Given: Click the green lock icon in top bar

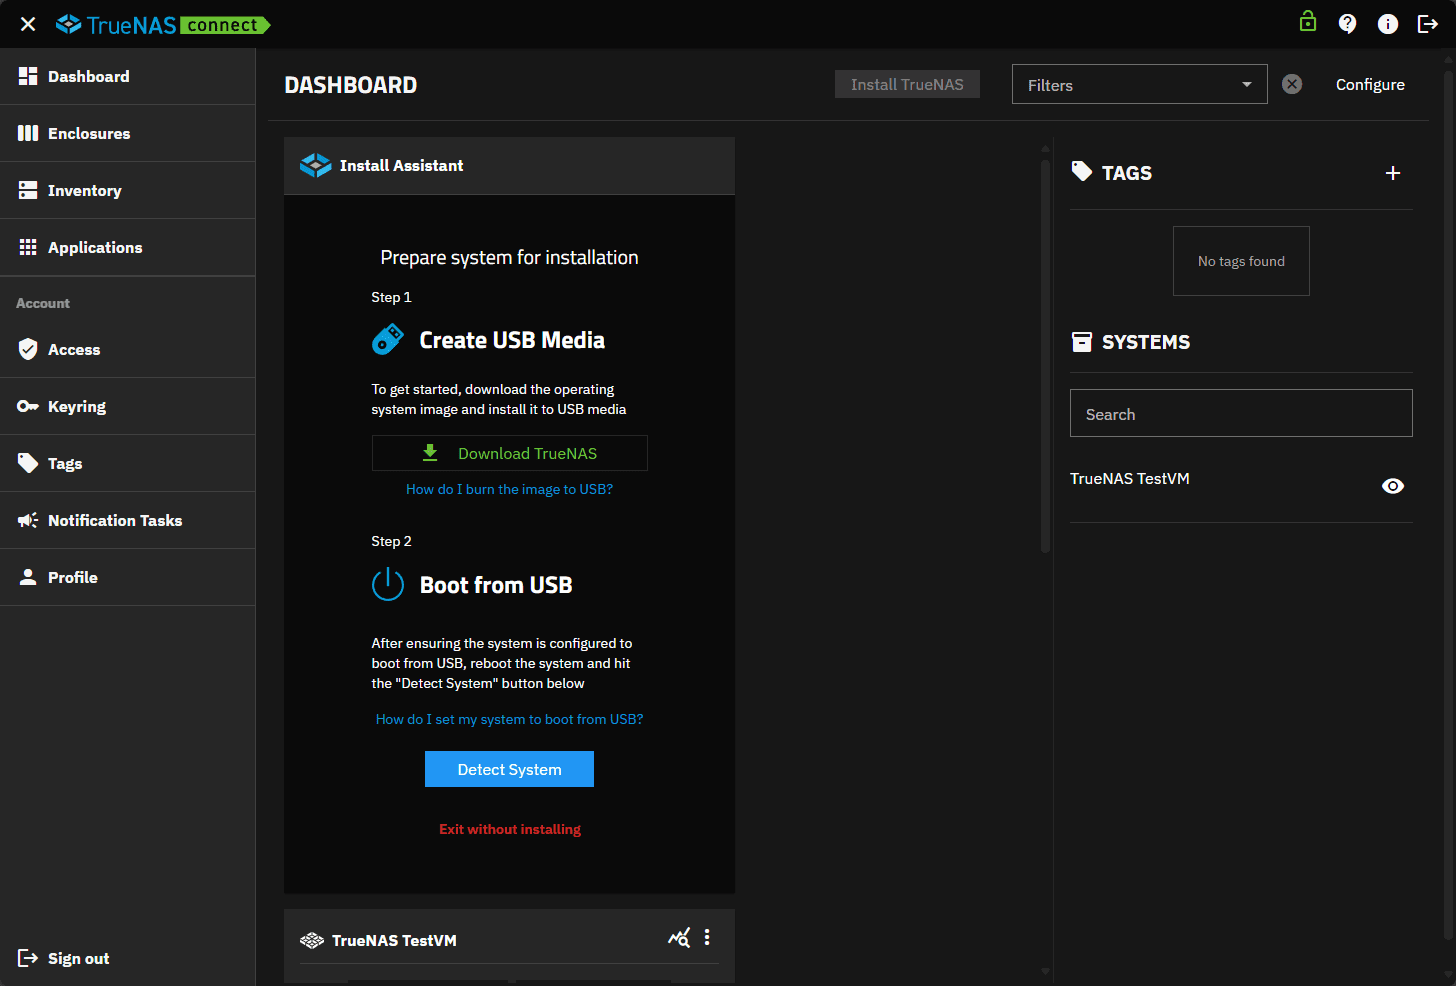Looking at the screenshot, I should pos(1307,22).
